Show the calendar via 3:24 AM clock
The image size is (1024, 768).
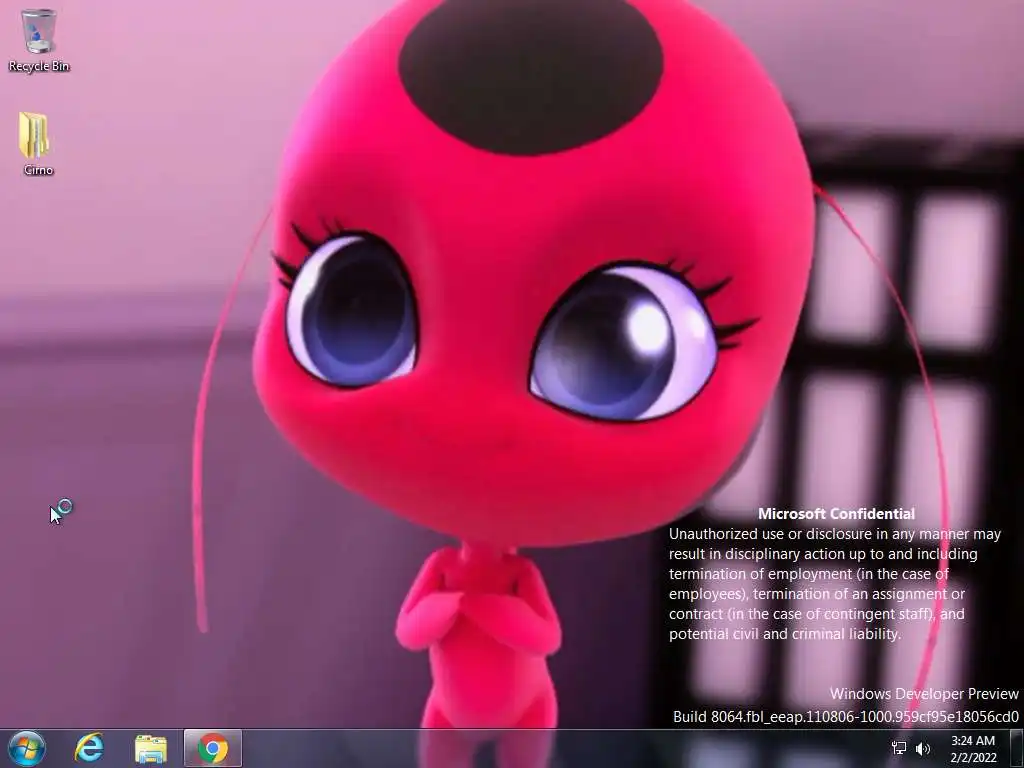coord(972,748)
